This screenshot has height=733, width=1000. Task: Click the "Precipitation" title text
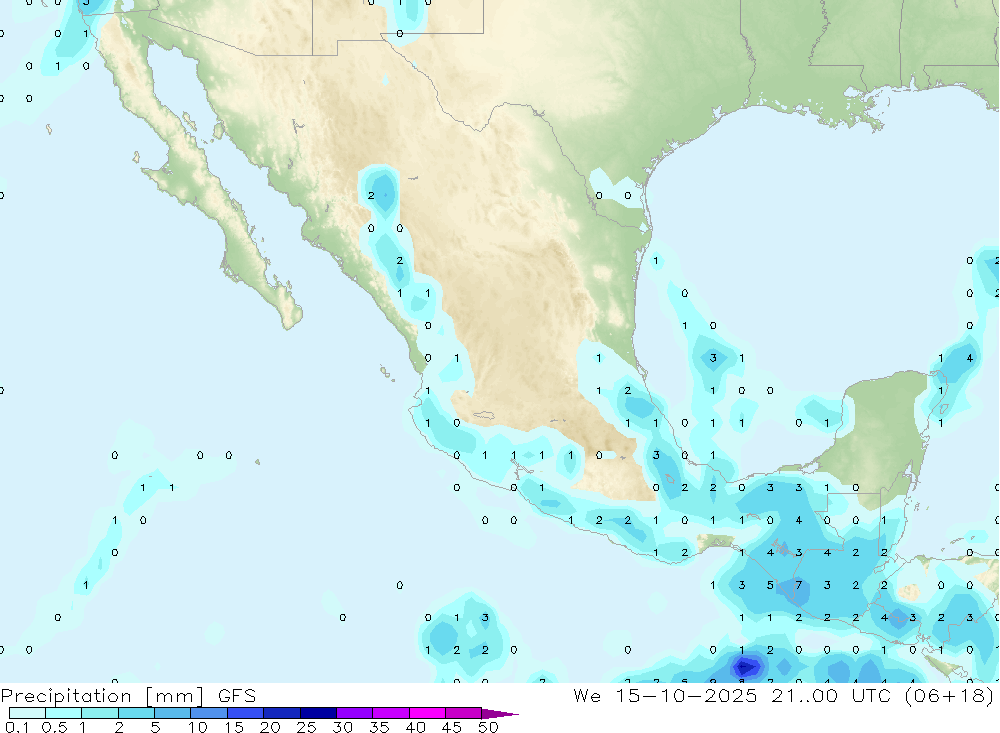[66, 696]
